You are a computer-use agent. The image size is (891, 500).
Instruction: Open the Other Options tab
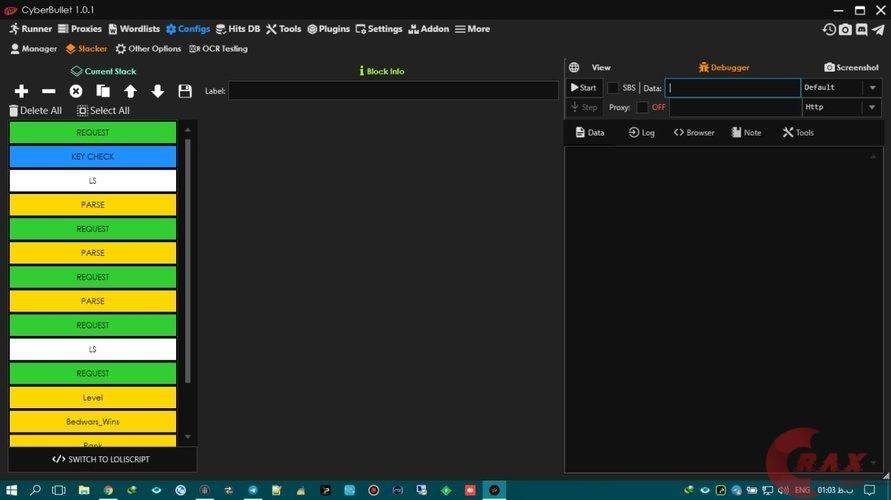coord(148,49)
